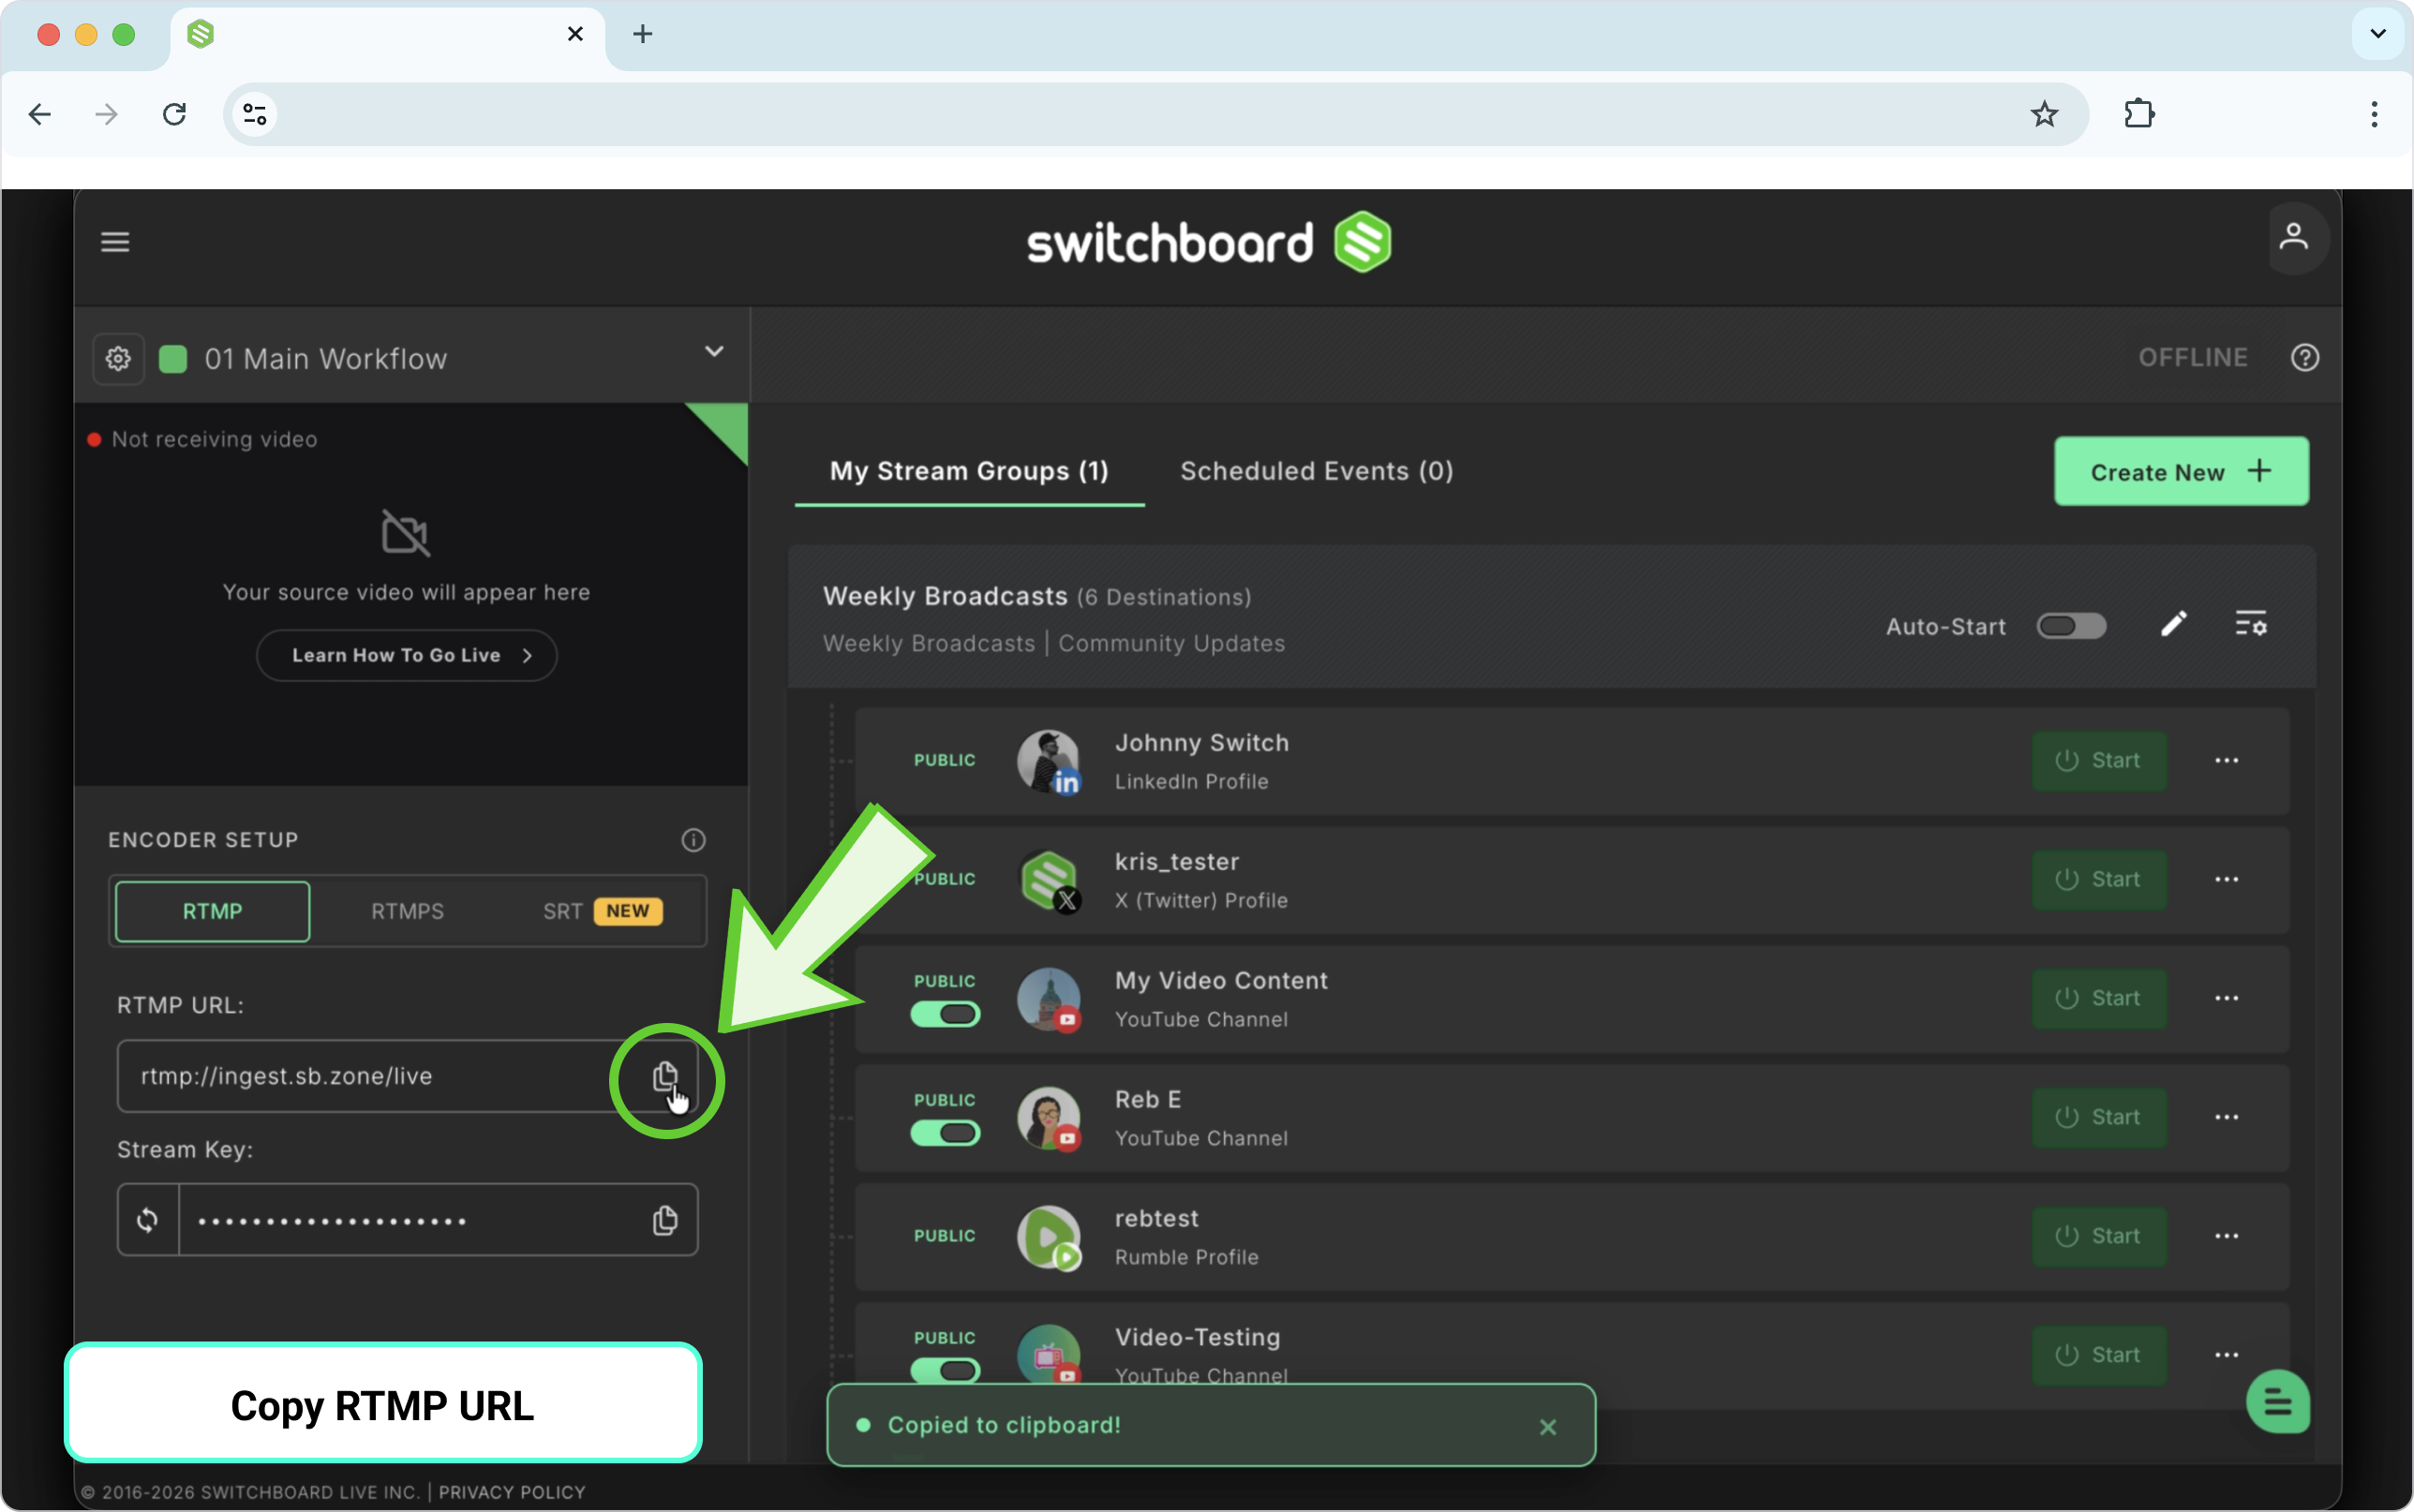2414x1512 pixels.
Task: Toggle Reb E destination switch
Action: tap(945, 1133)
